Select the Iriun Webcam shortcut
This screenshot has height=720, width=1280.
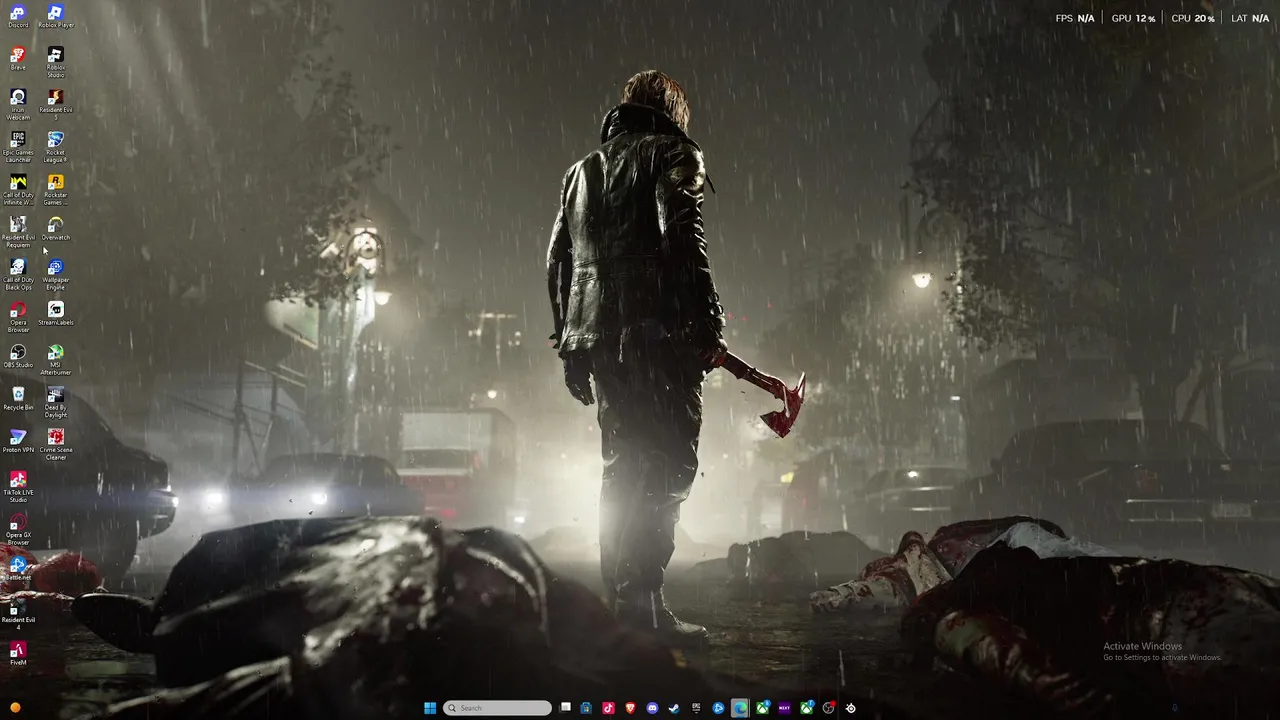pyautogui.click(x=18, y=104)
